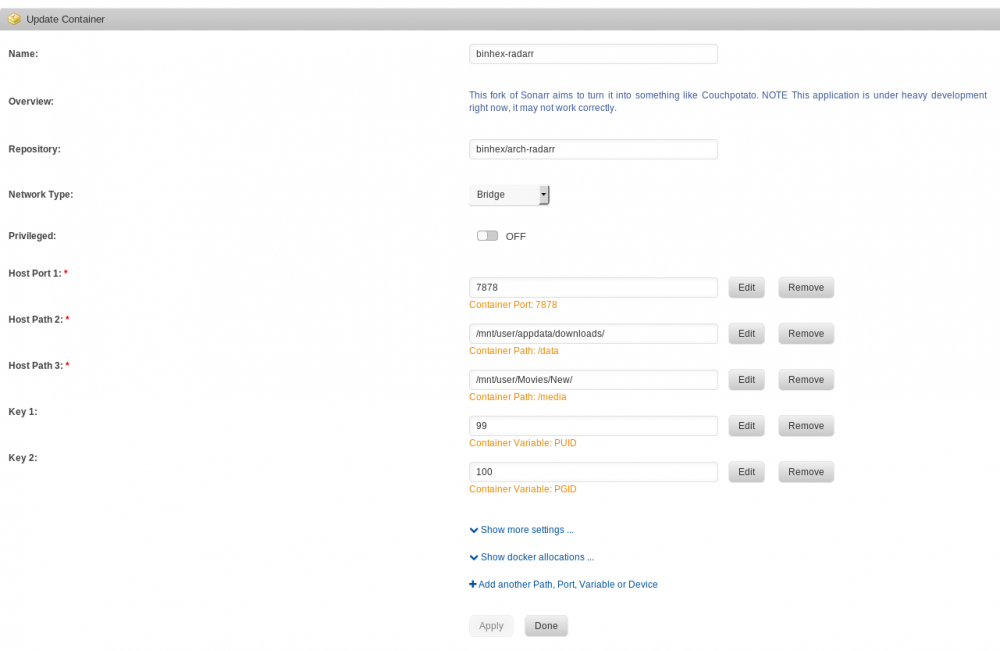
Task: Click the Apply button
Action: pos(491,626)
